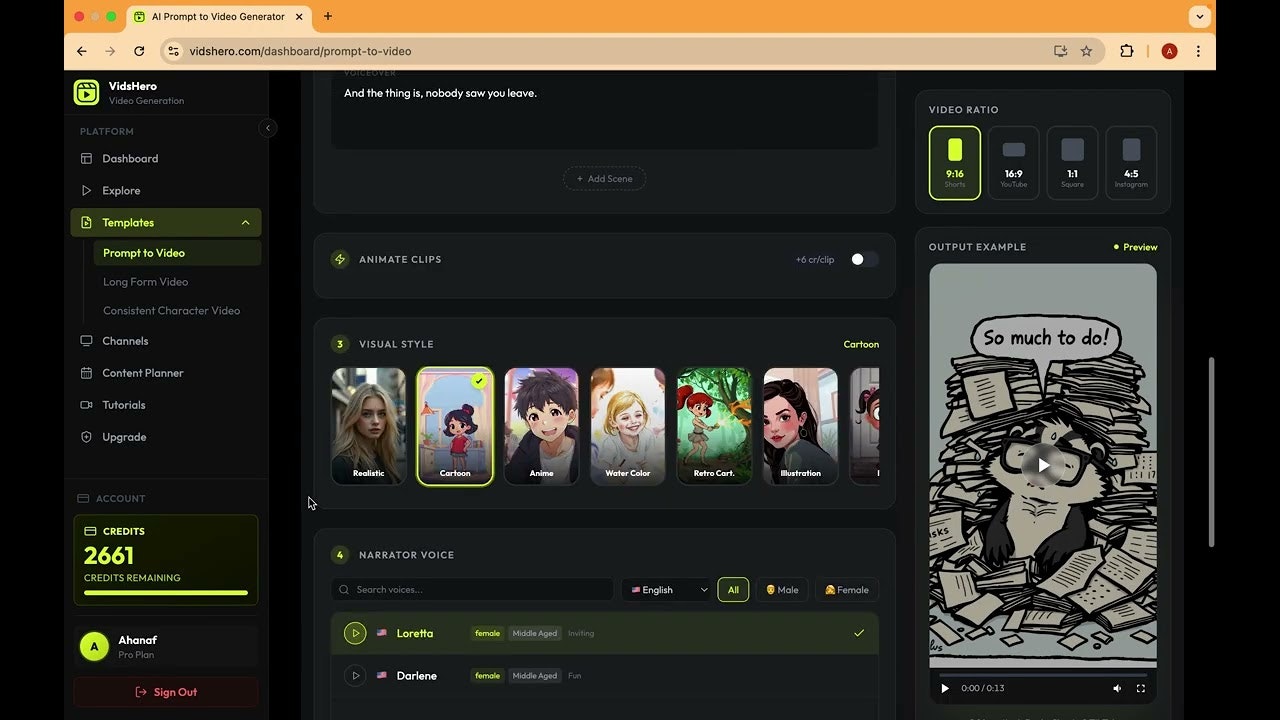Collapse the Templates section chevron
Screen dimensions: 1280x720
tap(245, 222)
